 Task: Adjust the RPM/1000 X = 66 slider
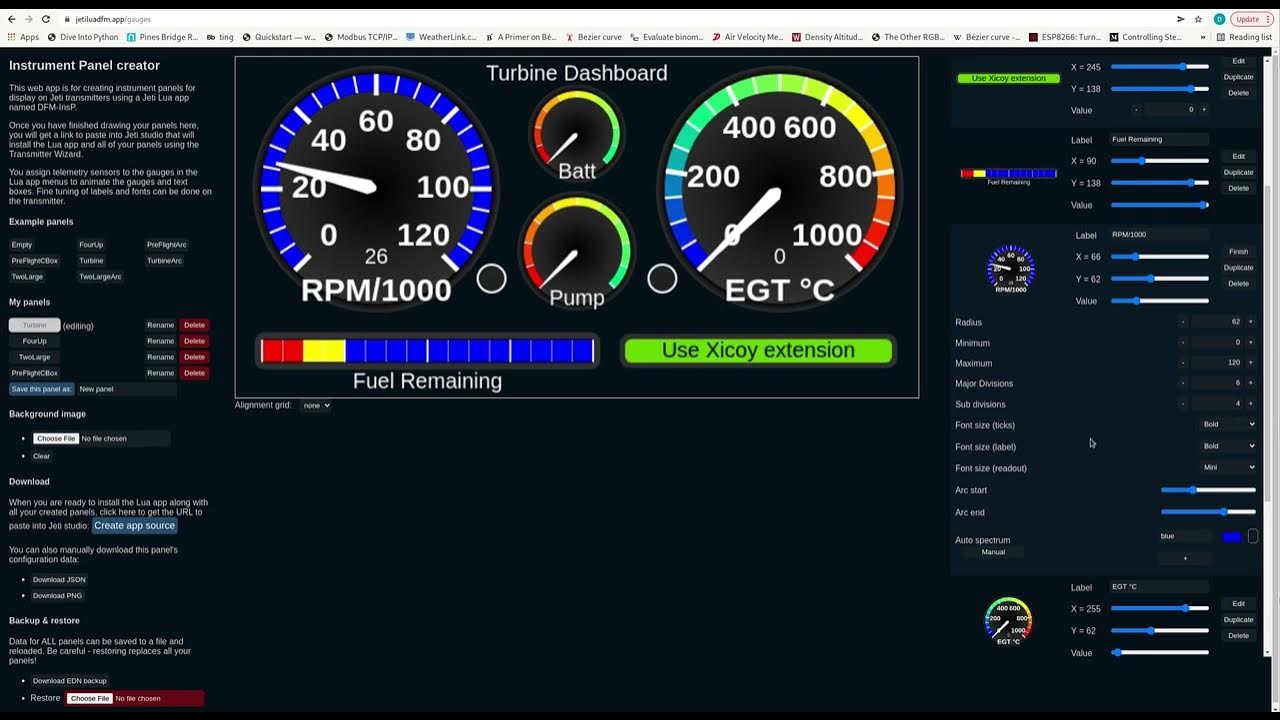point(1160,257)
